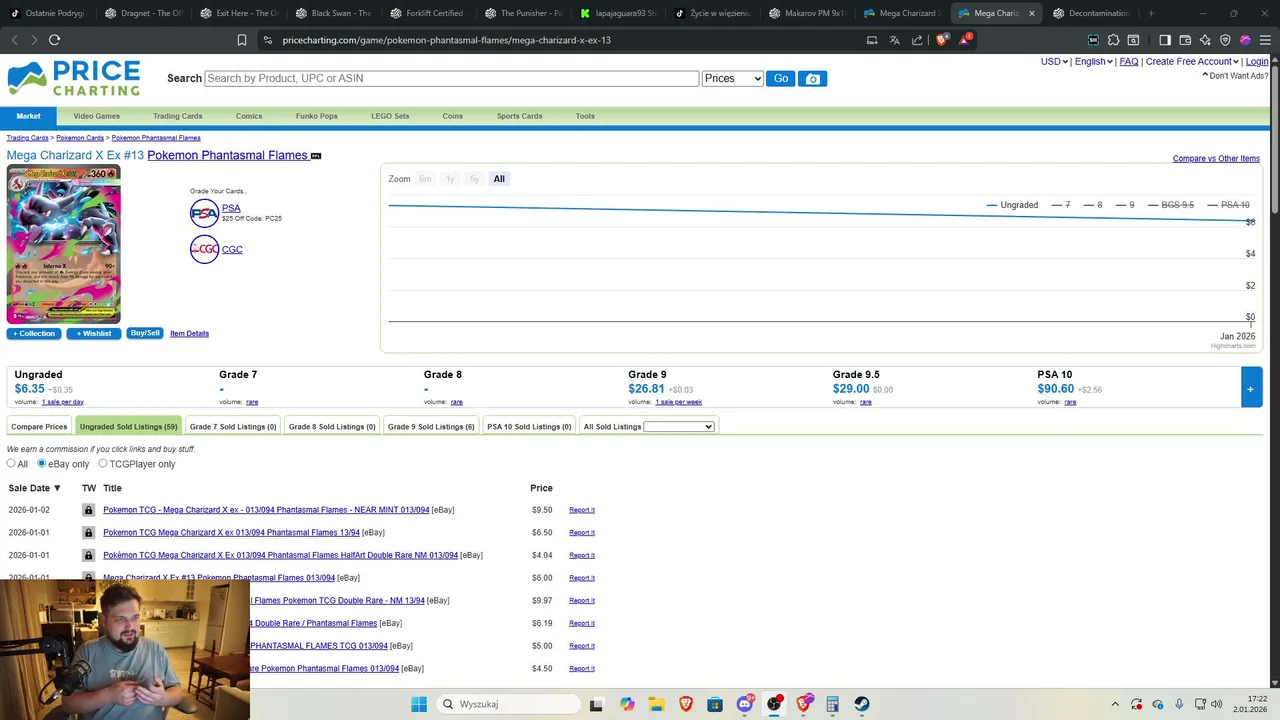Select the 'TCGPlayer only' radio button
Viewport: 1280px width, 720px height.
pyautogui.click(x=103, y=464)
